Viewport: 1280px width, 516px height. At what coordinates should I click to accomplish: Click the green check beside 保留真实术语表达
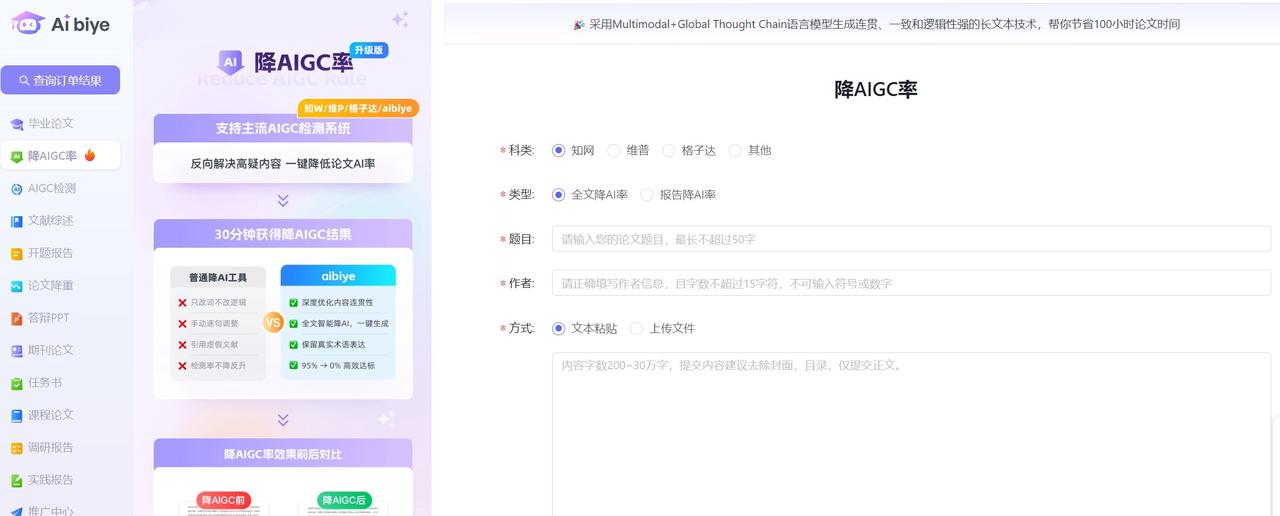click(x=293, y=344)
